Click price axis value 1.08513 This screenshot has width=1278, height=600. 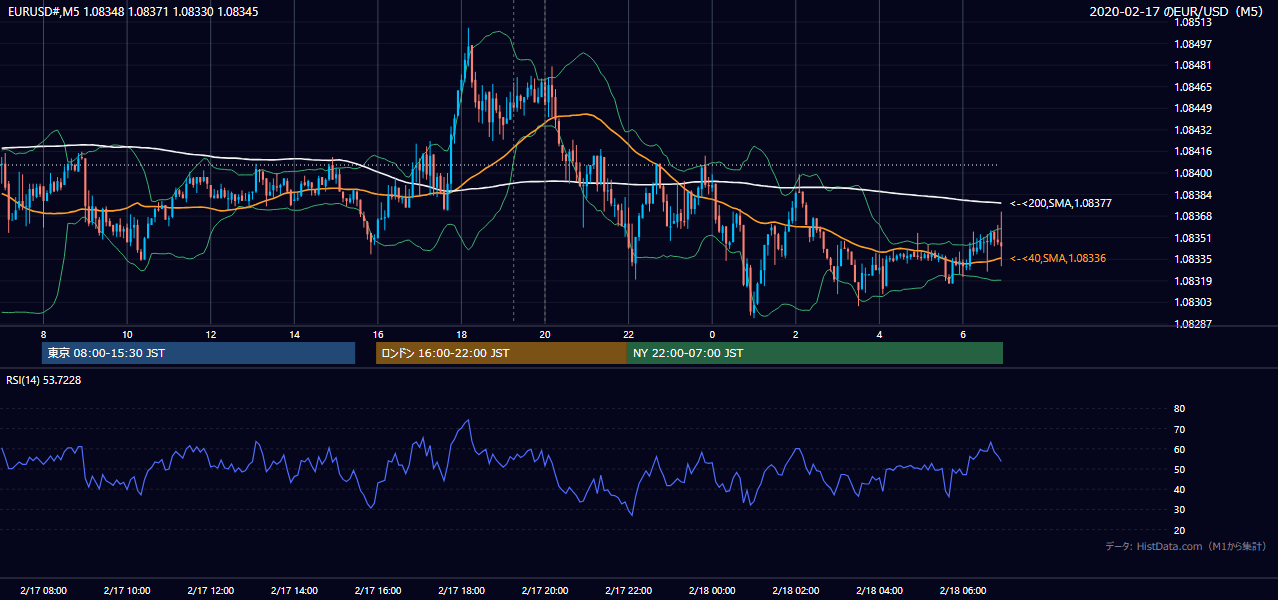[x=1193, y=23]
